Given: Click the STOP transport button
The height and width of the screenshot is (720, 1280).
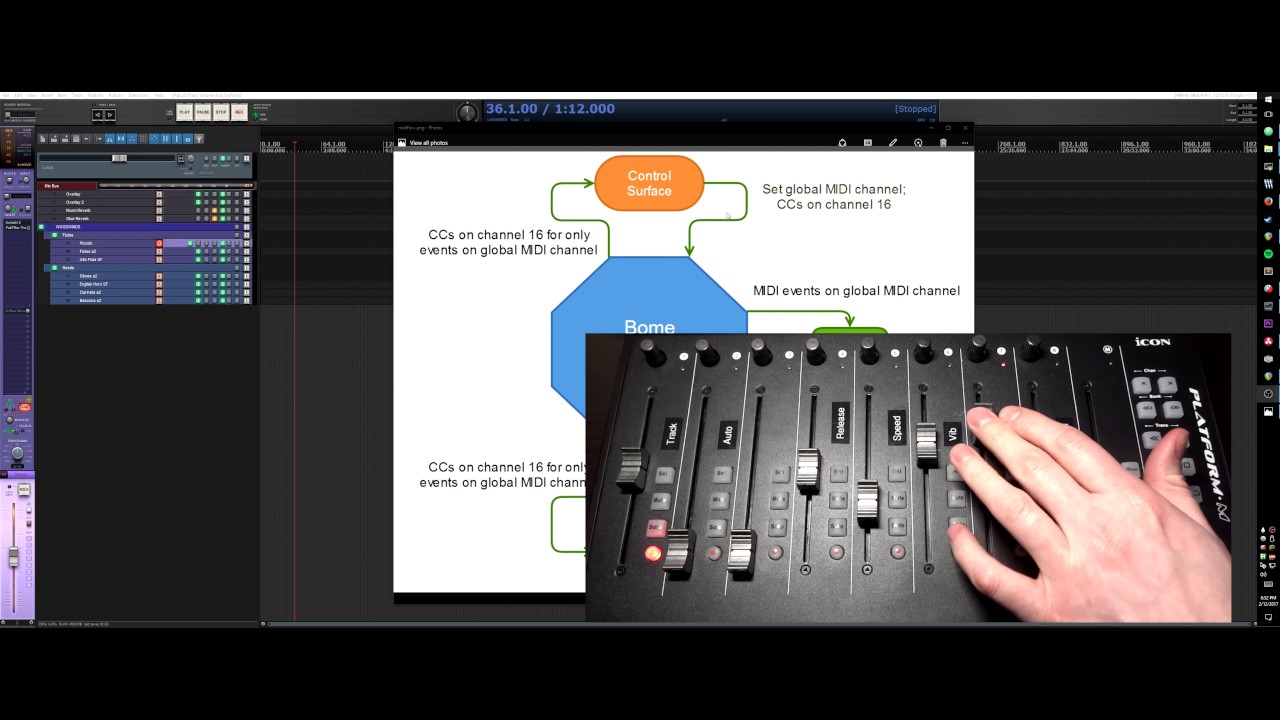Looking at the screenshot, I should click(221, 112).
